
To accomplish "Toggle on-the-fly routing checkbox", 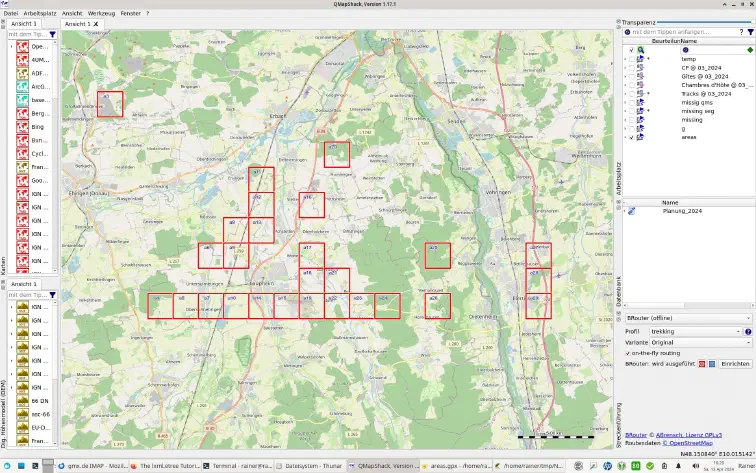I will point(628,353).
